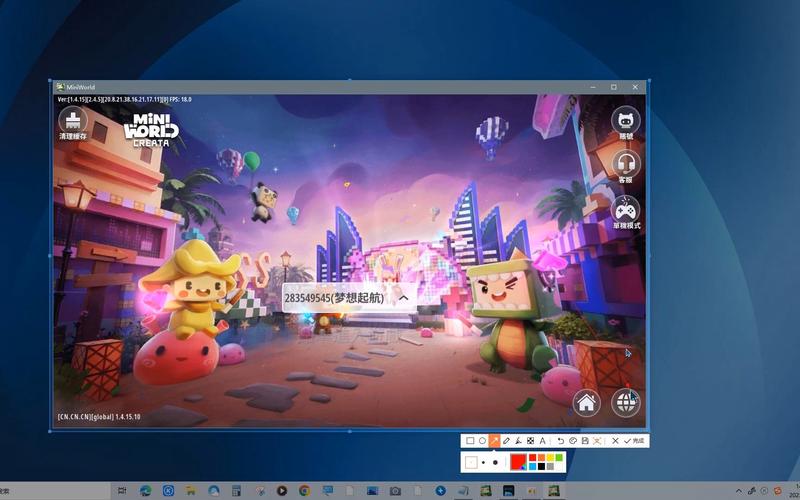Select single-player mode gamepad icon

point(626,209)
